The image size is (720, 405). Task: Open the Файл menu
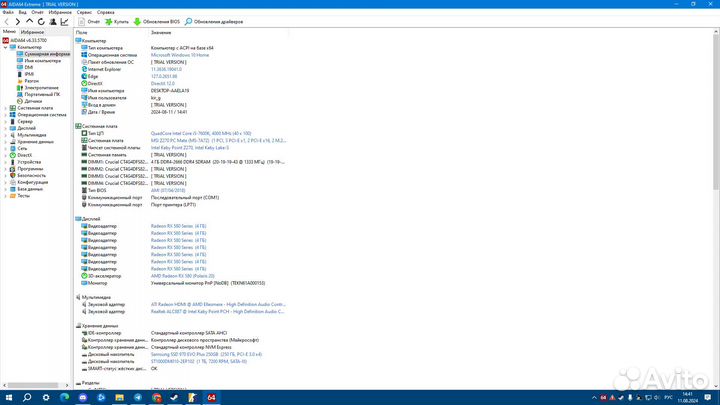8,12
